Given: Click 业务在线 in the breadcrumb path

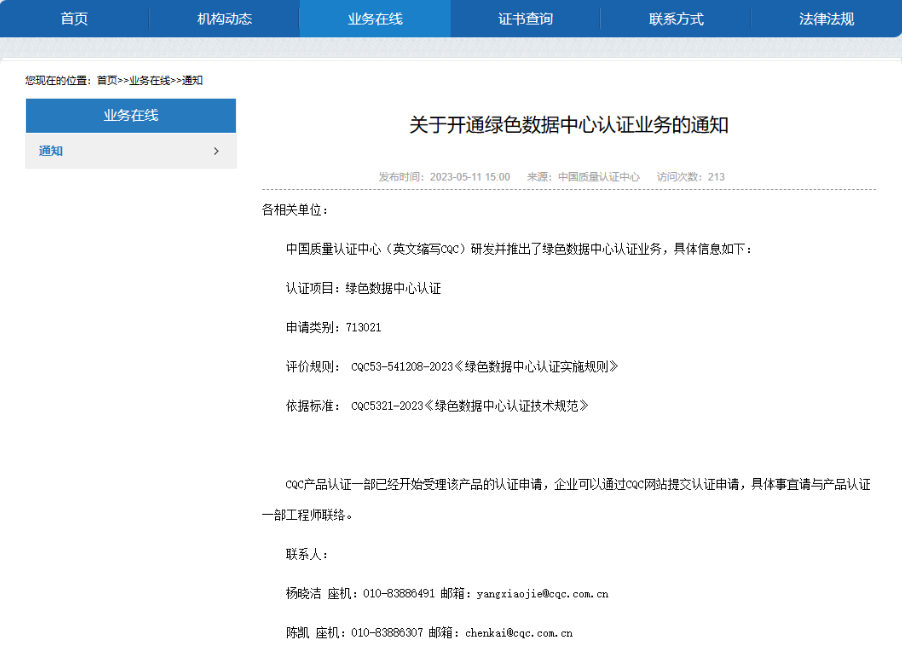Looking at the screenshot, I should [149, 80].
